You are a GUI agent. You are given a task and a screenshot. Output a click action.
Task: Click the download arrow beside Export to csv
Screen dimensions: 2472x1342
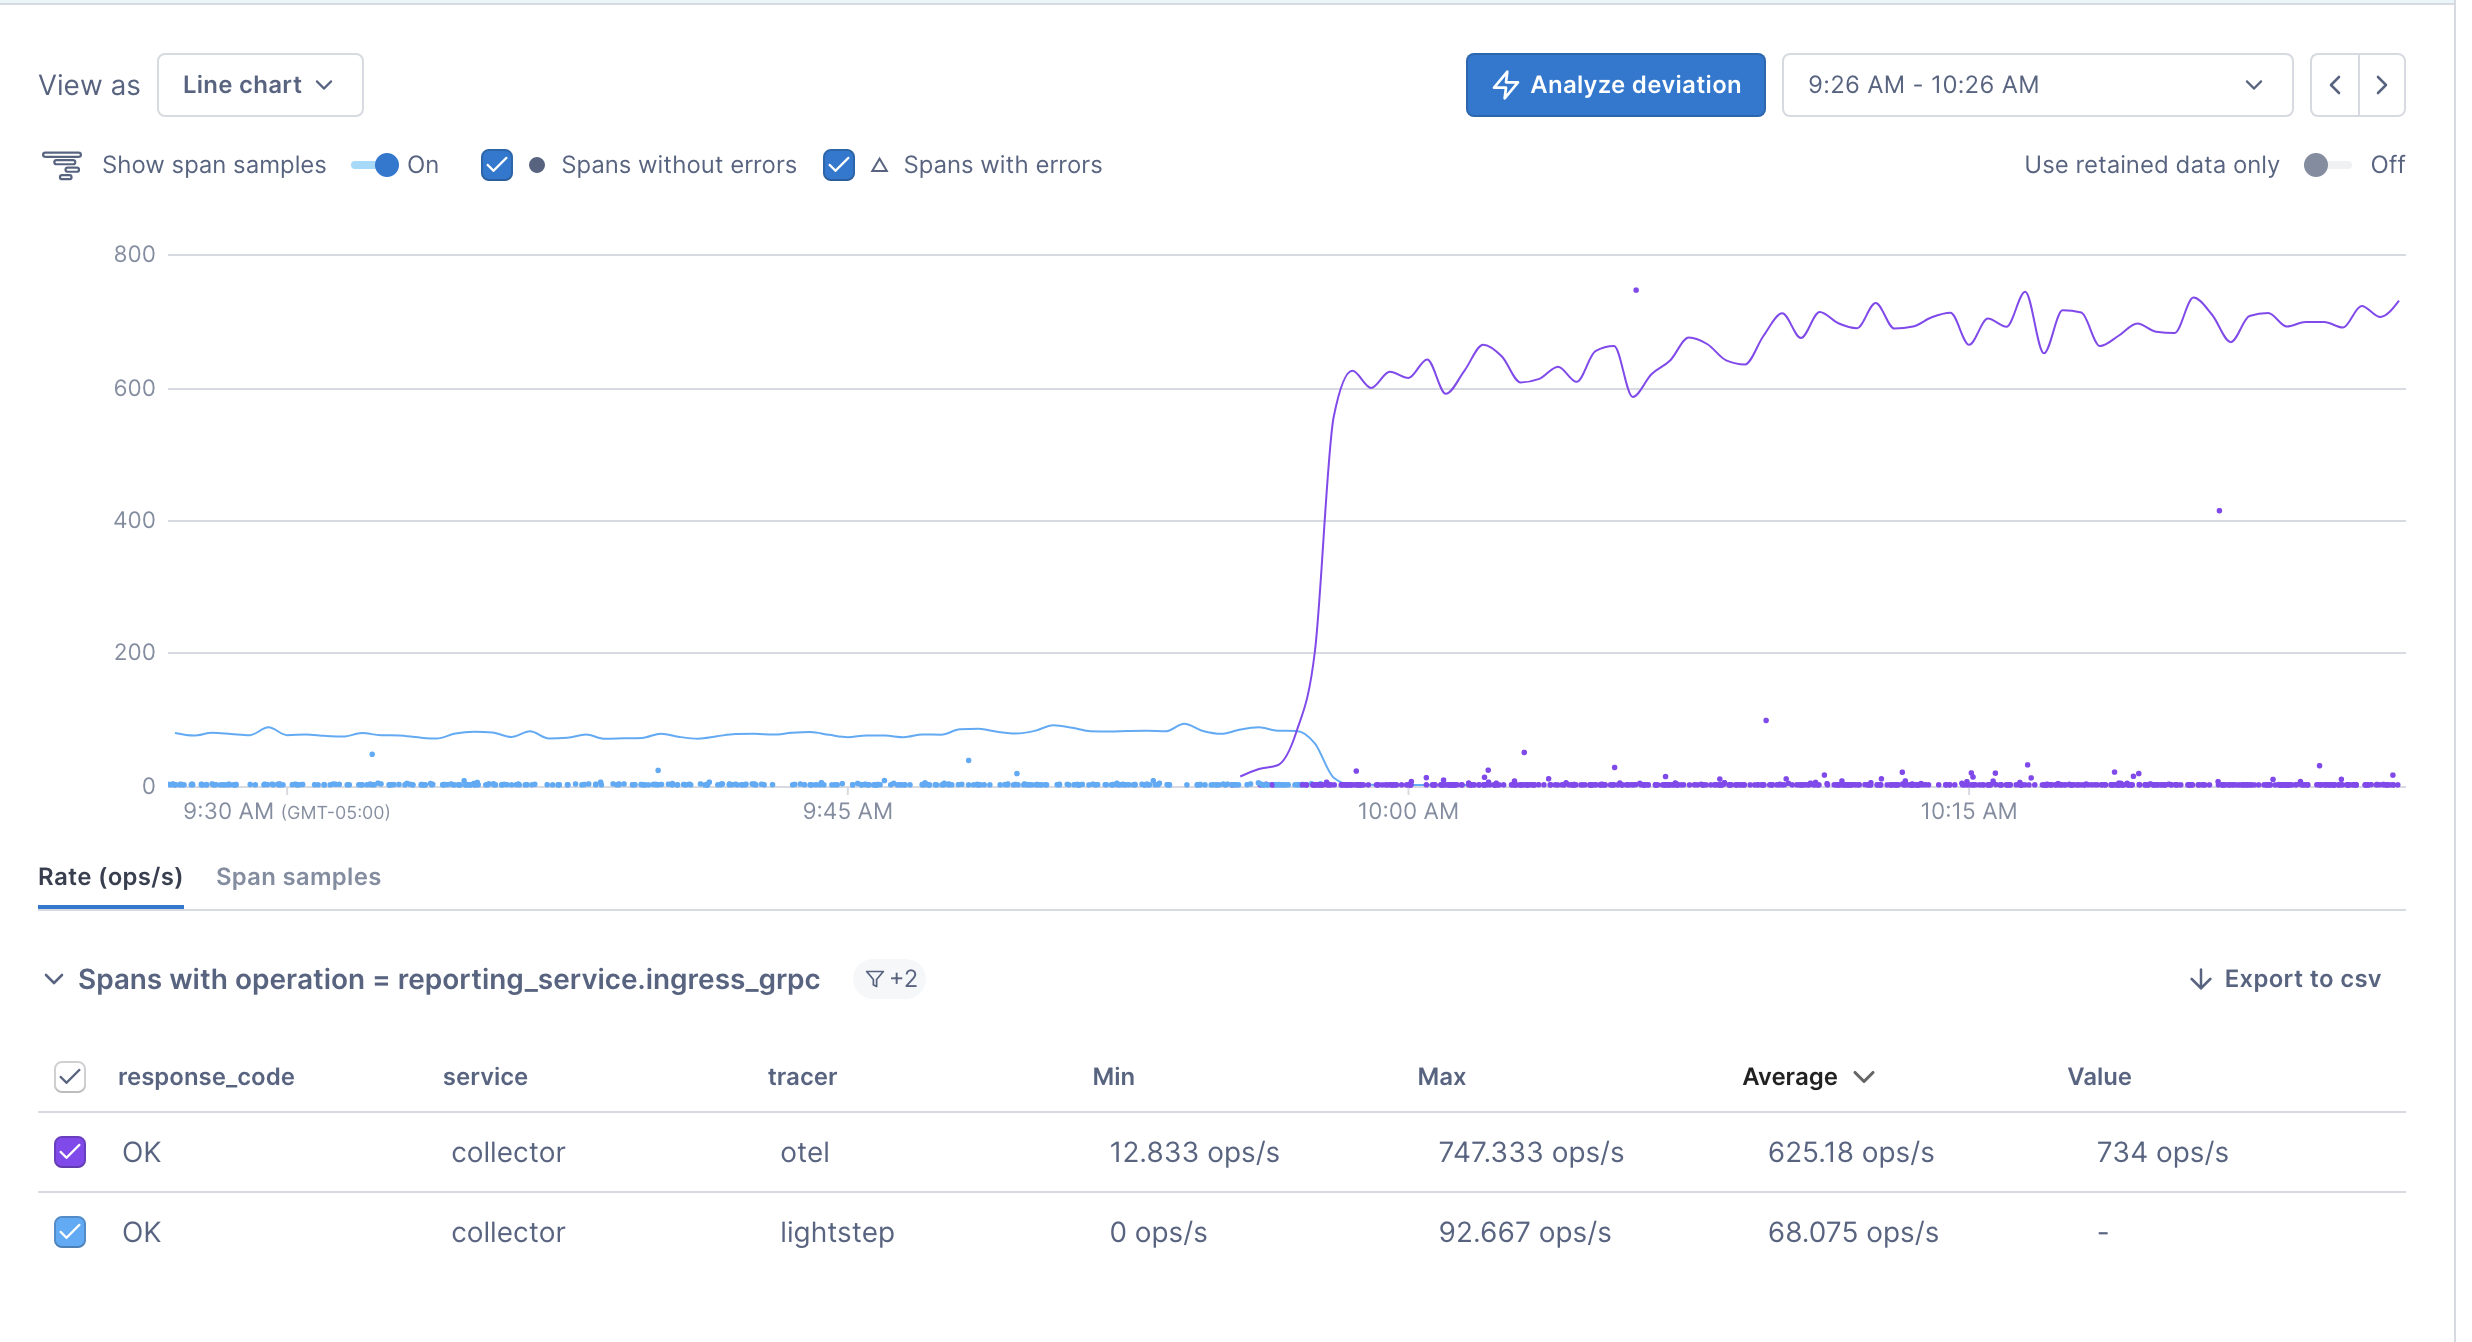[2199, 978]
